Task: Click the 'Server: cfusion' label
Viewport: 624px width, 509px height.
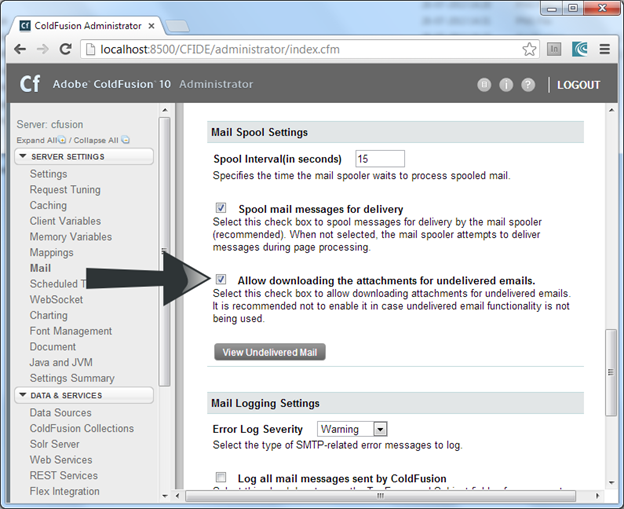Action: pos(50,124)
